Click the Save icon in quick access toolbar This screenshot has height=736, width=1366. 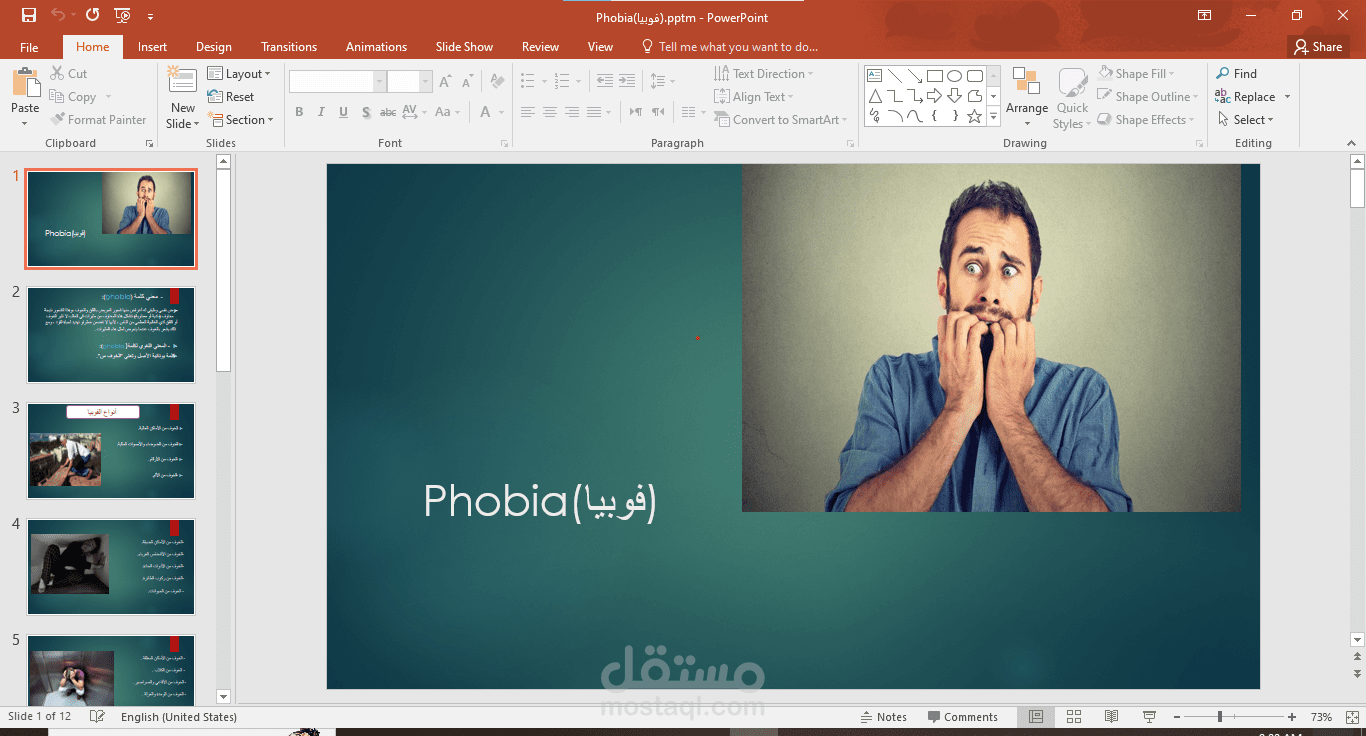coord(28,15)
